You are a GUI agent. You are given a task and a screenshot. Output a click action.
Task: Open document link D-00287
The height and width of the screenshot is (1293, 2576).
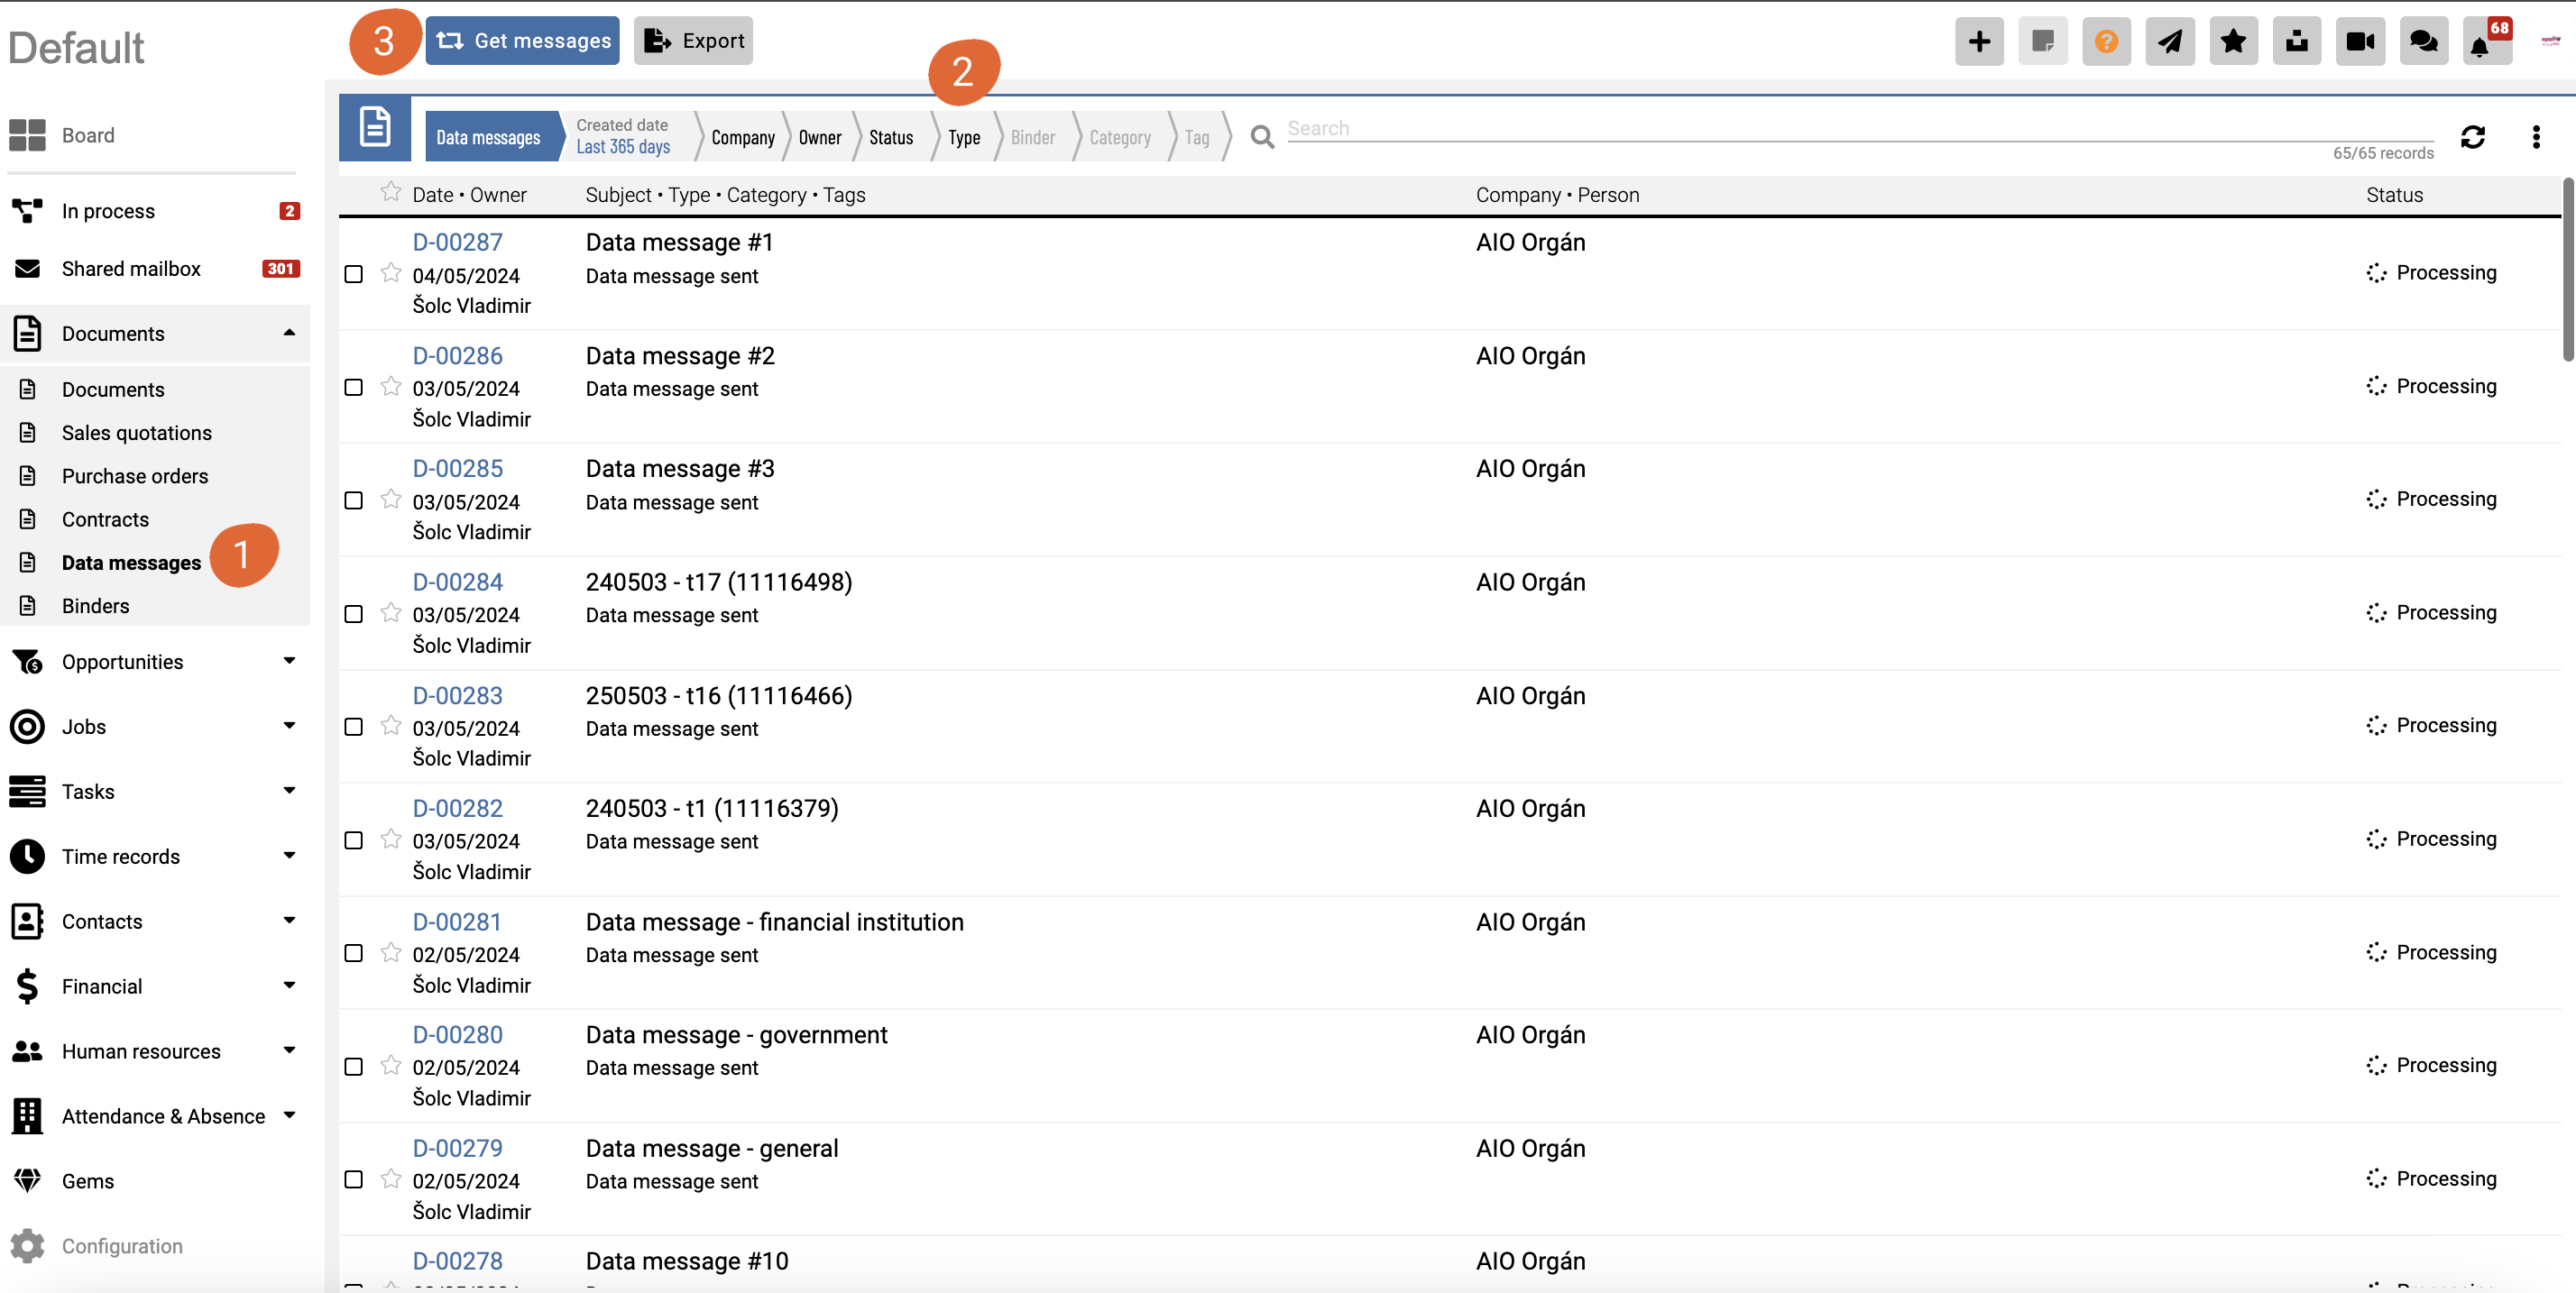[x=458, y=242]
